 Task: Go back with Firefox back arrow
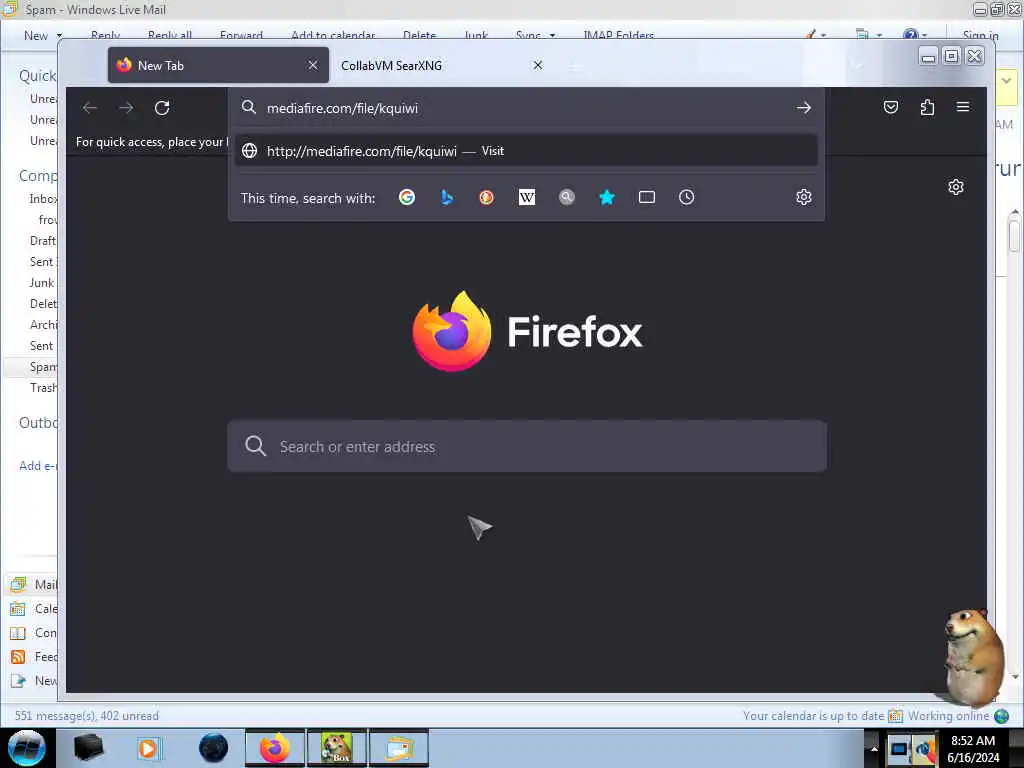coord(89,108)
